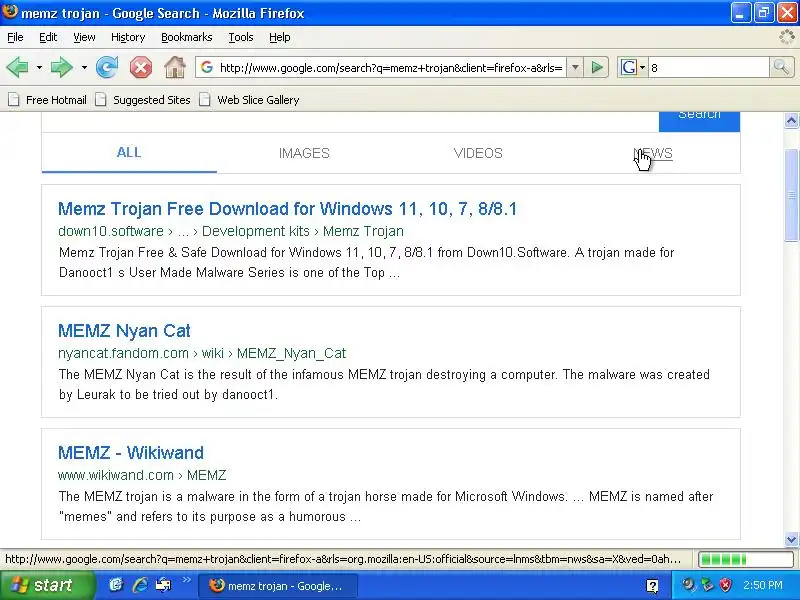Expand hidden Quick Launch icons chevron
The image size is (800, 600).
click(186, 580)
